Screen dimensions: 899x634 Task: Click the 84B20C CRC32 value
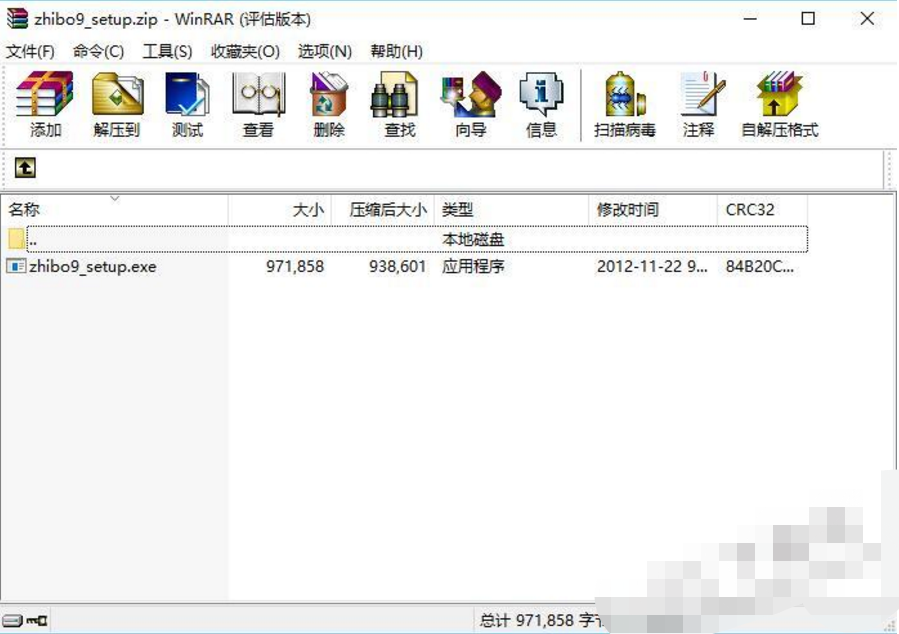coord(760,267)
